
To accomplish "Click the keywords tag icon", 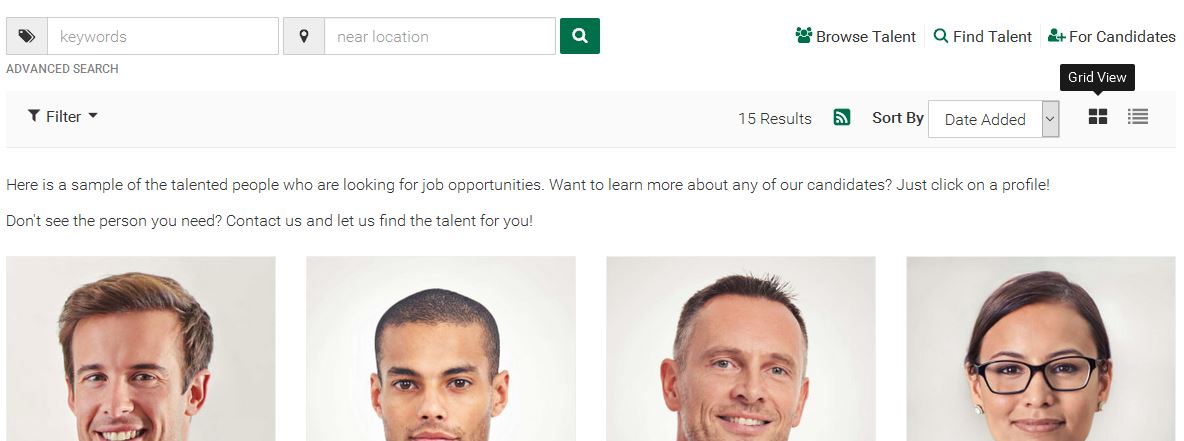I will 26,36.
